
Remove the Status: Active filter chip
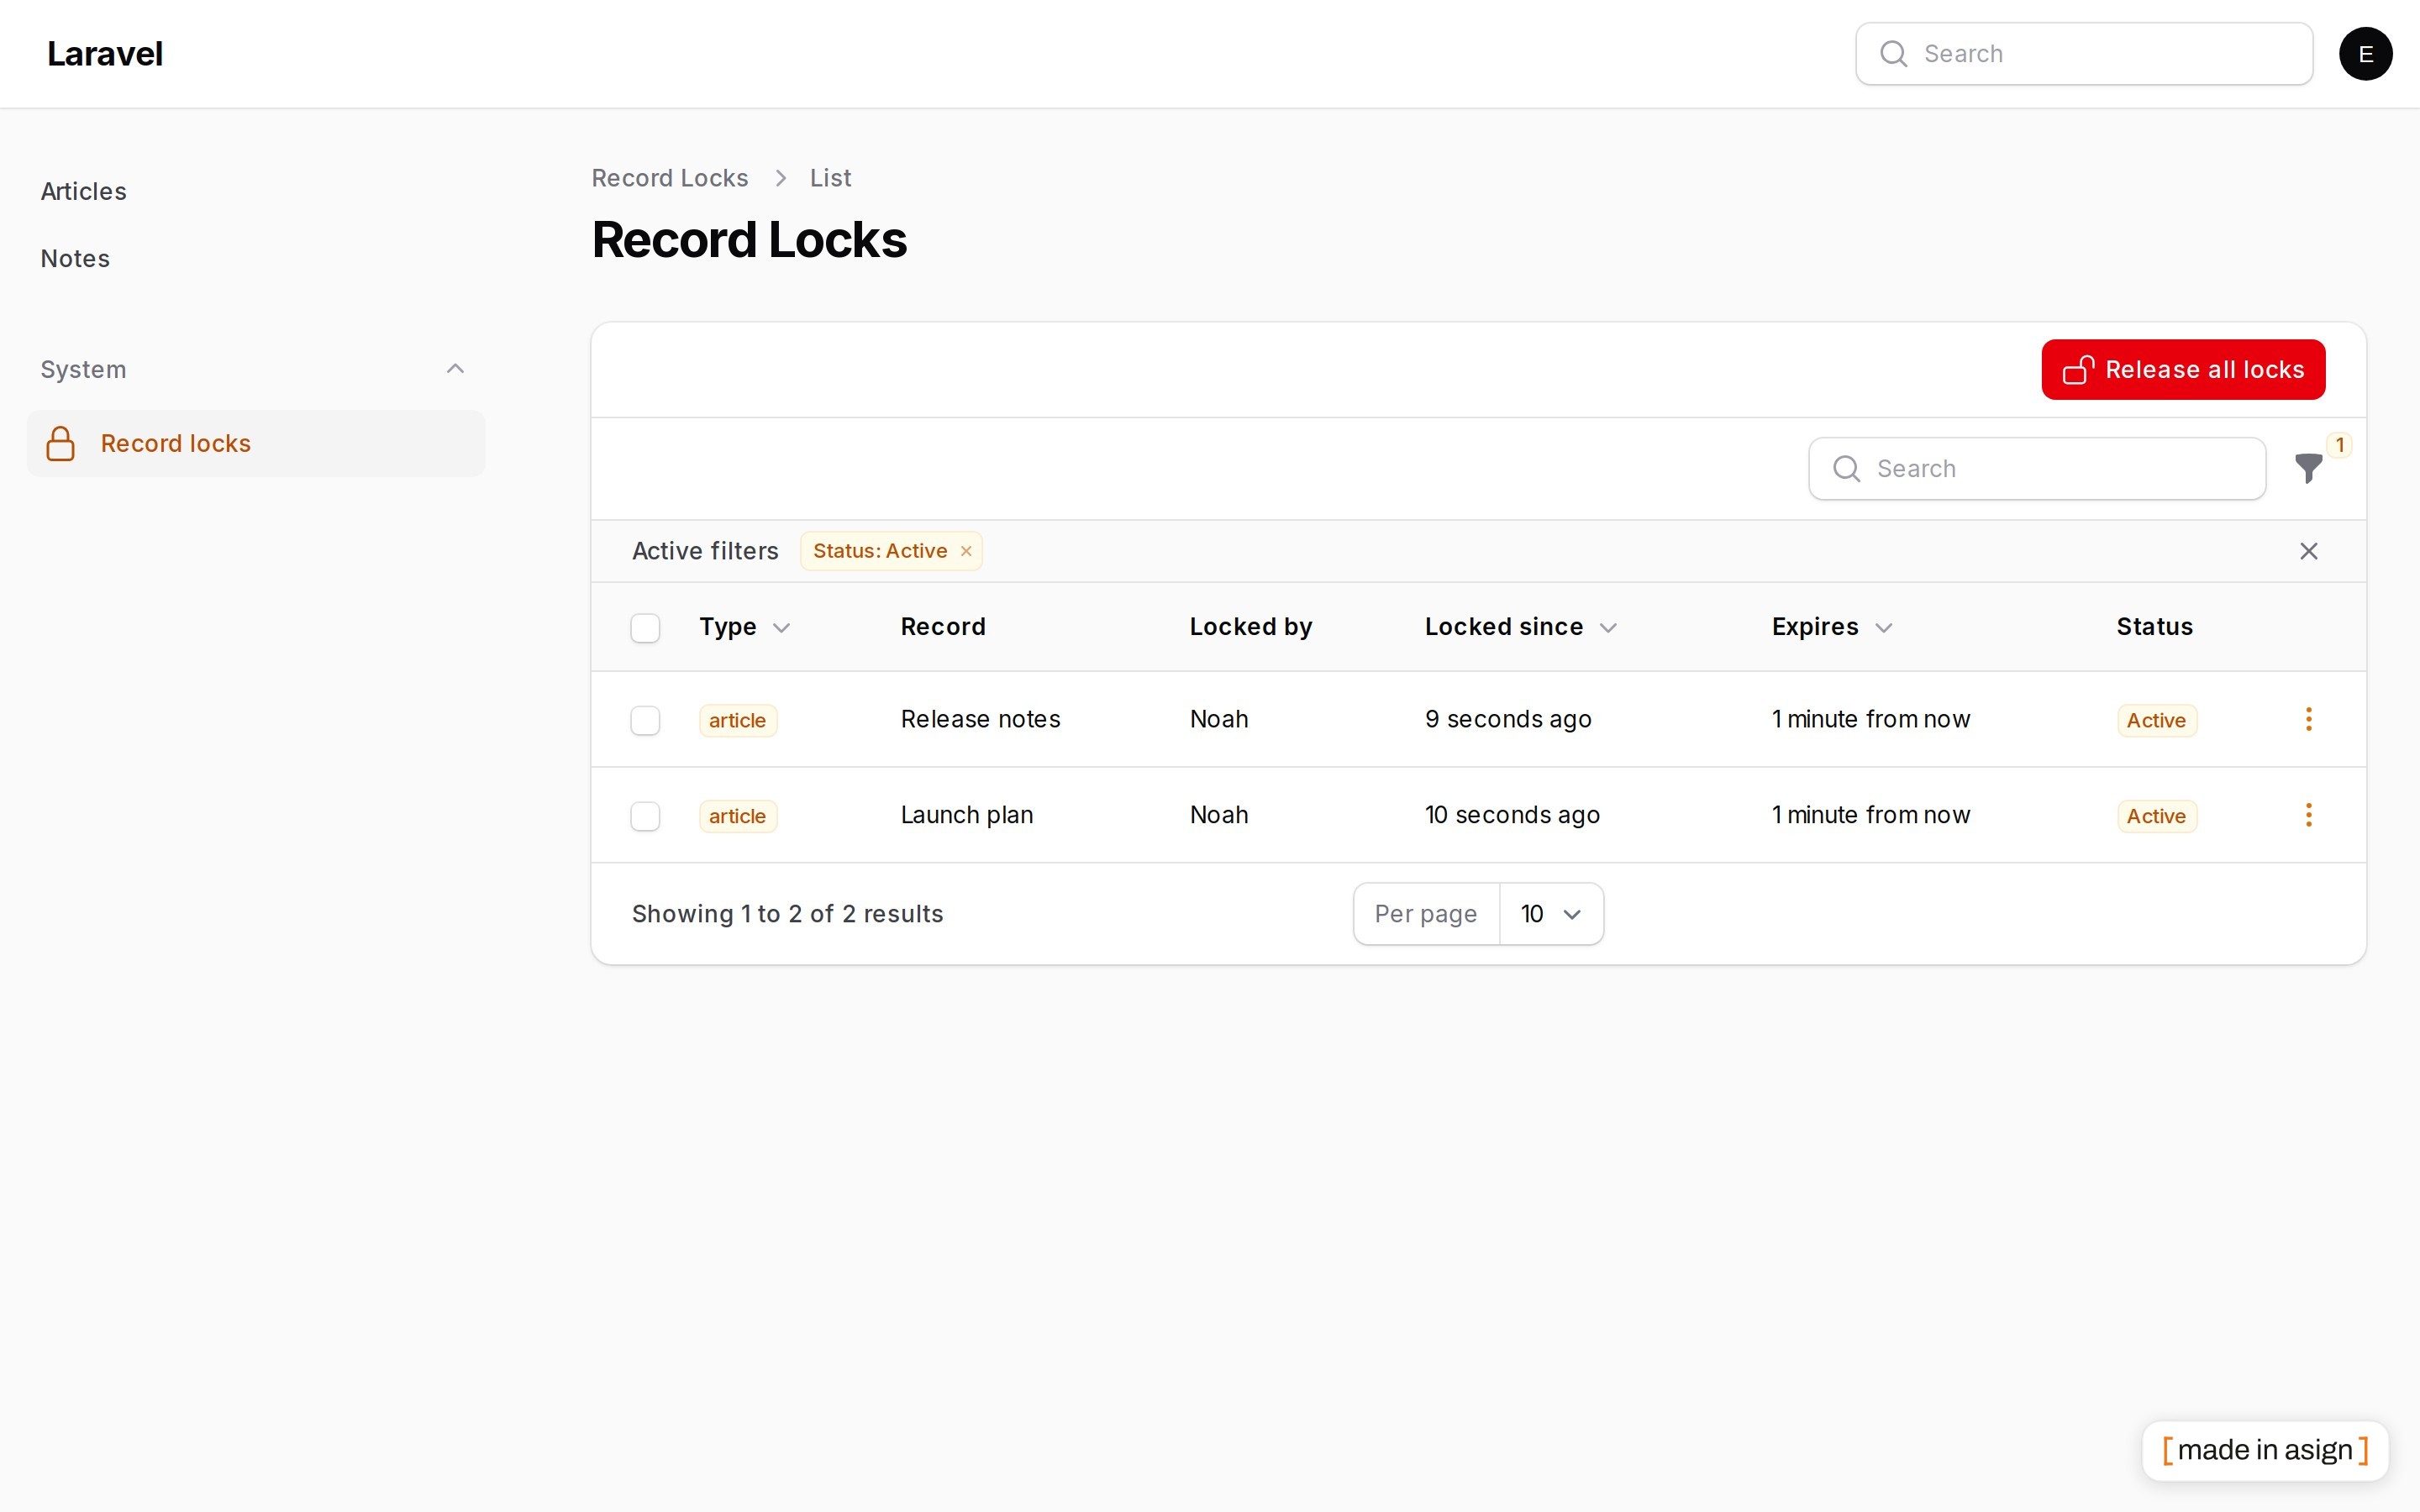(966, 551)
